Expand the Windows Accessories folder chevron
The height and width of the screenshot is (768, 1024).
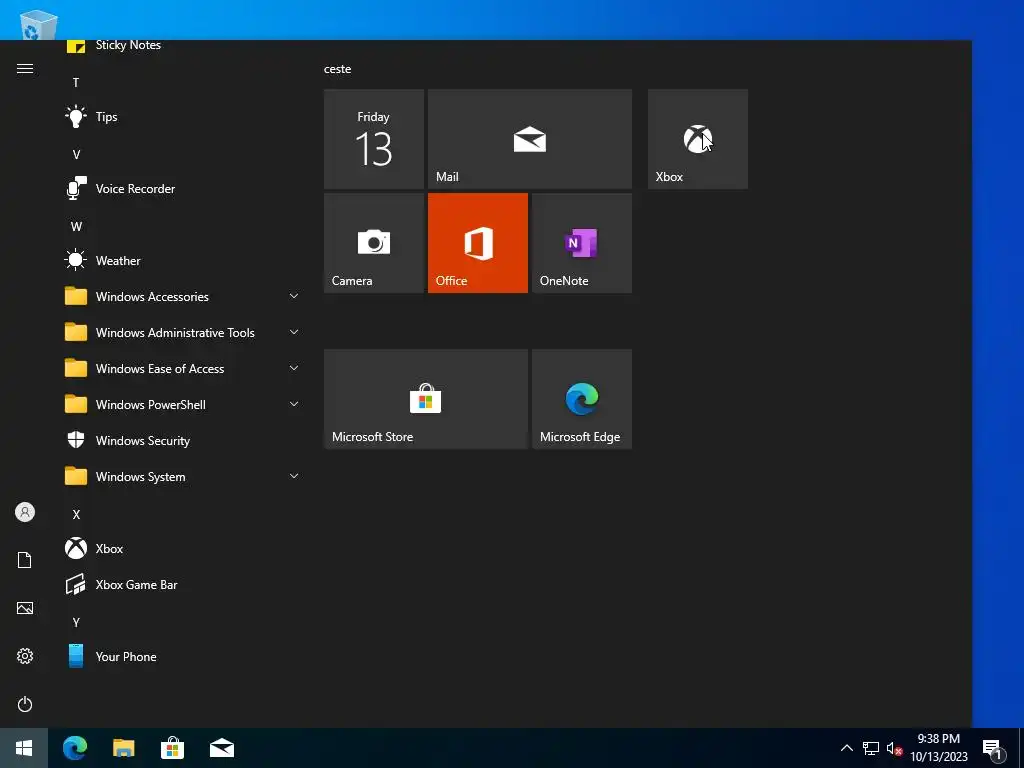coord(294,296)
